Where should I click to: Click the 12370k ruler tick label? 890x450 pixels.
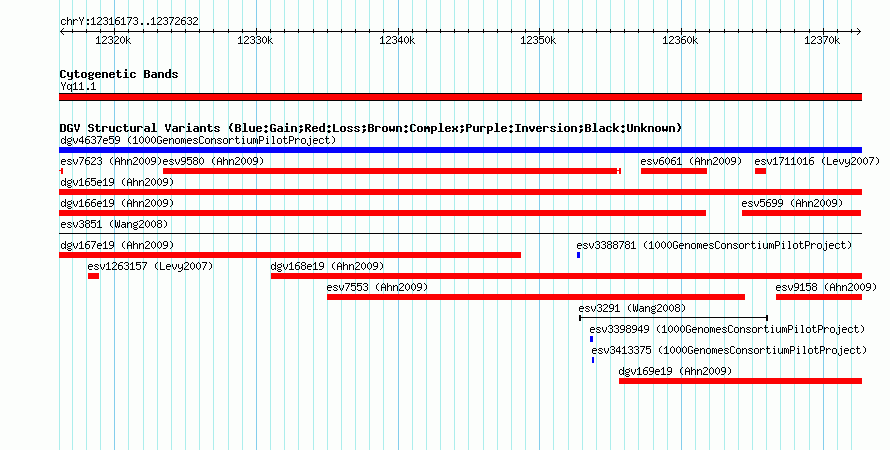click(x=822, y=40)
